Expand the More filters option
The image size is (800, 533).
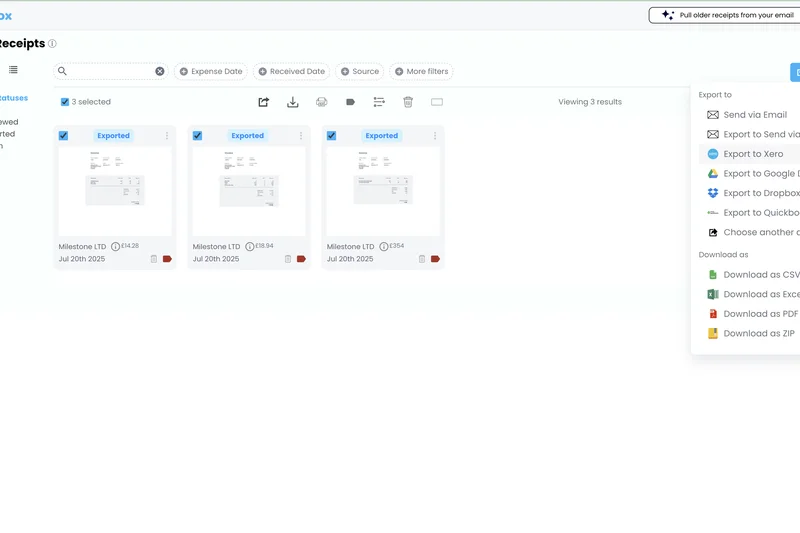421,72
